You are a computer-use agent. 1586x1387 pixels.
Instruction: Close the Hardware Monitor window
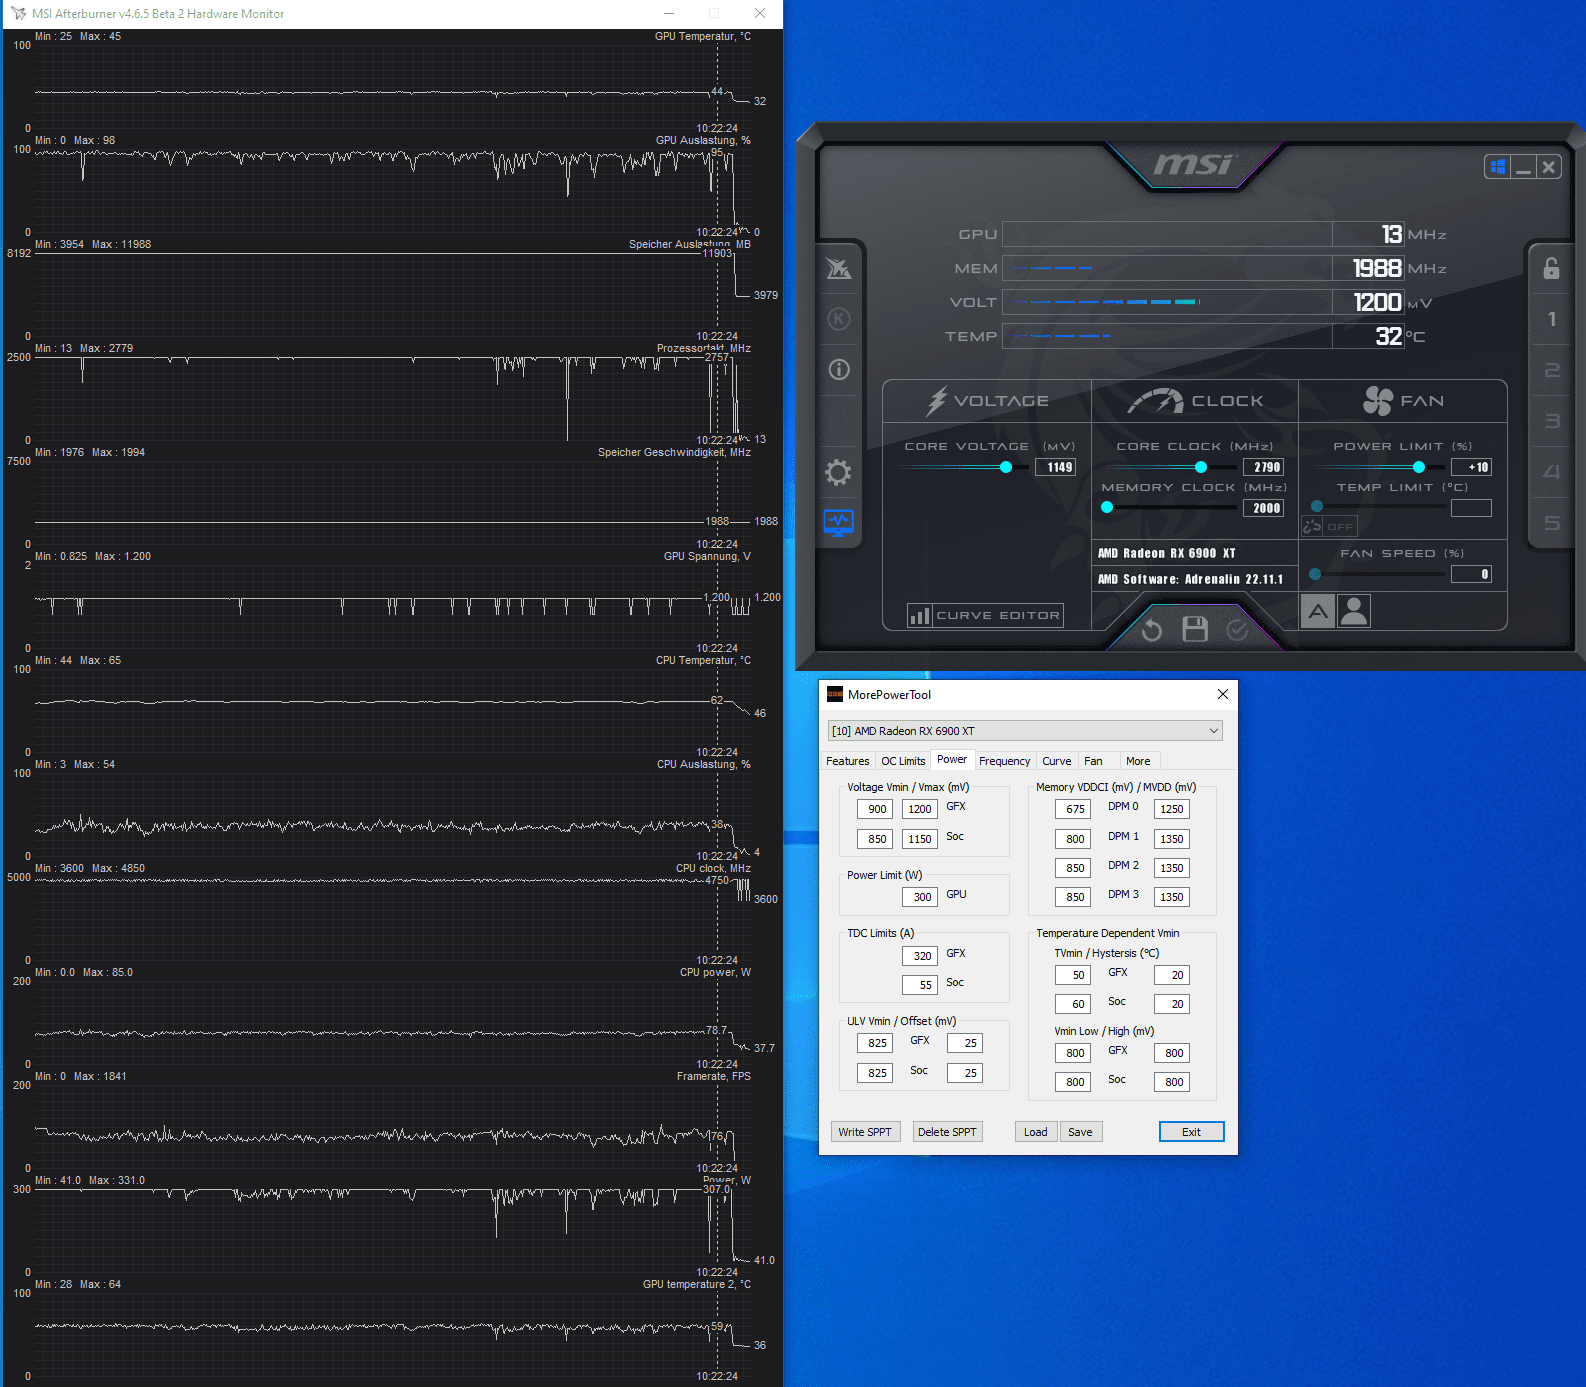tap(760, 14)
